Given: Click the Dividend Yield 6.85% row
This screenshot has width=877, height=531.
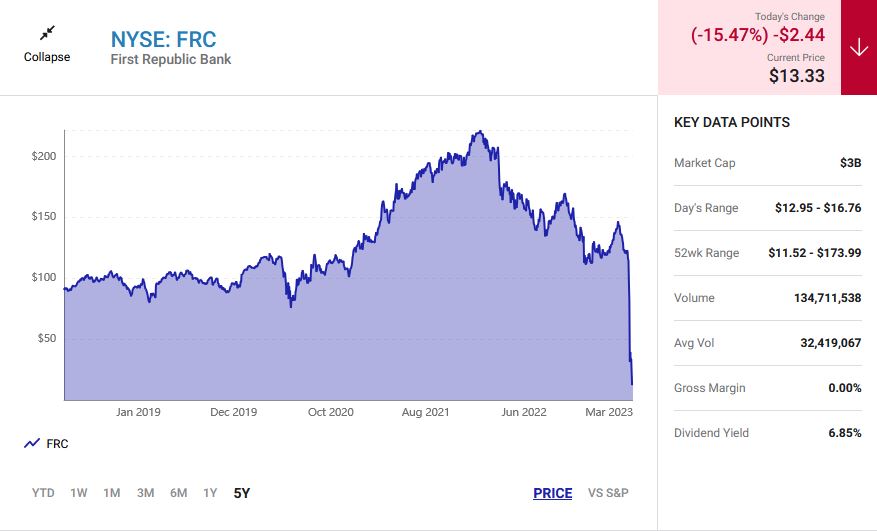Looking at the screenshot, I should point(767,433).
